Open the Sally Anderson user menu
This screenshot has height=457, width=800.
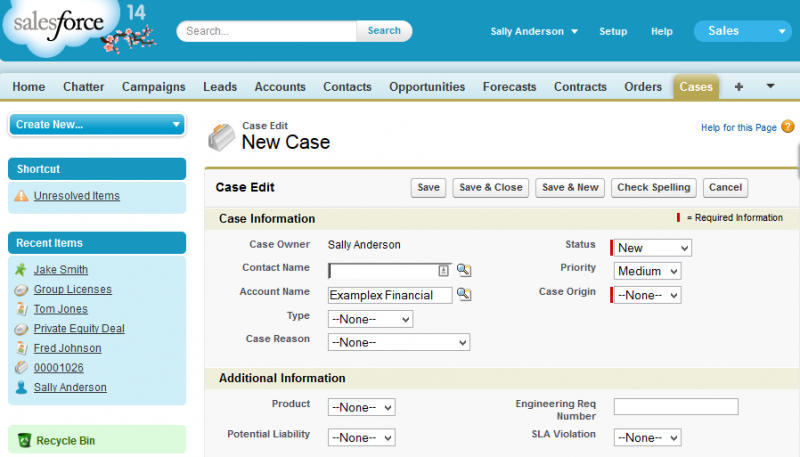pyautogui.click(x=534, y=31)
